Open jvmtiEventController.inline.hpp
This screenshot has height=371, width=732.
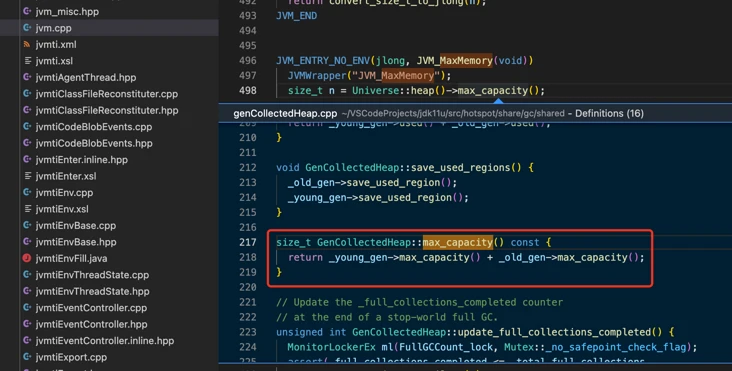pyautogui.click(x=105, y=341)
